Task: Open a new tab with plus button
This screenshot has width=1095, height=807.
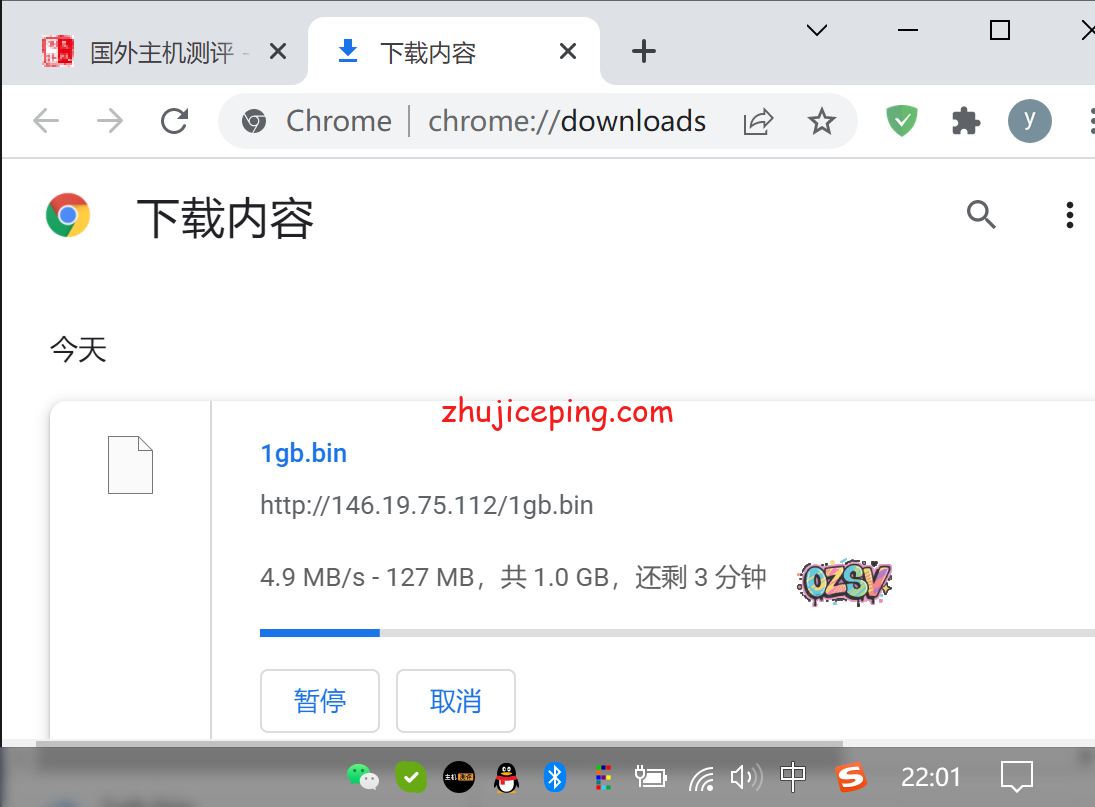Action: [x=644, y=52]
